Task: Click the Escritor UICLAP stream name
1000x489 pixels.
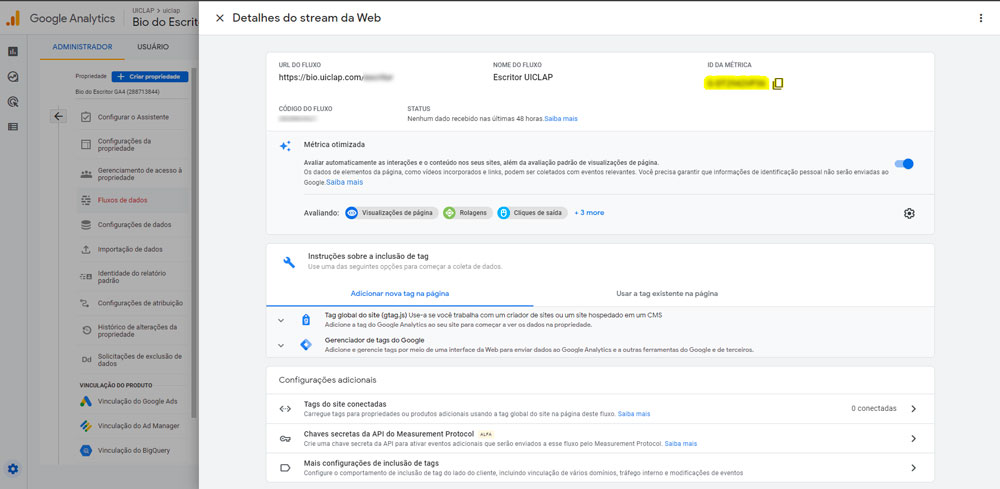Action: [x=521, y=77]
